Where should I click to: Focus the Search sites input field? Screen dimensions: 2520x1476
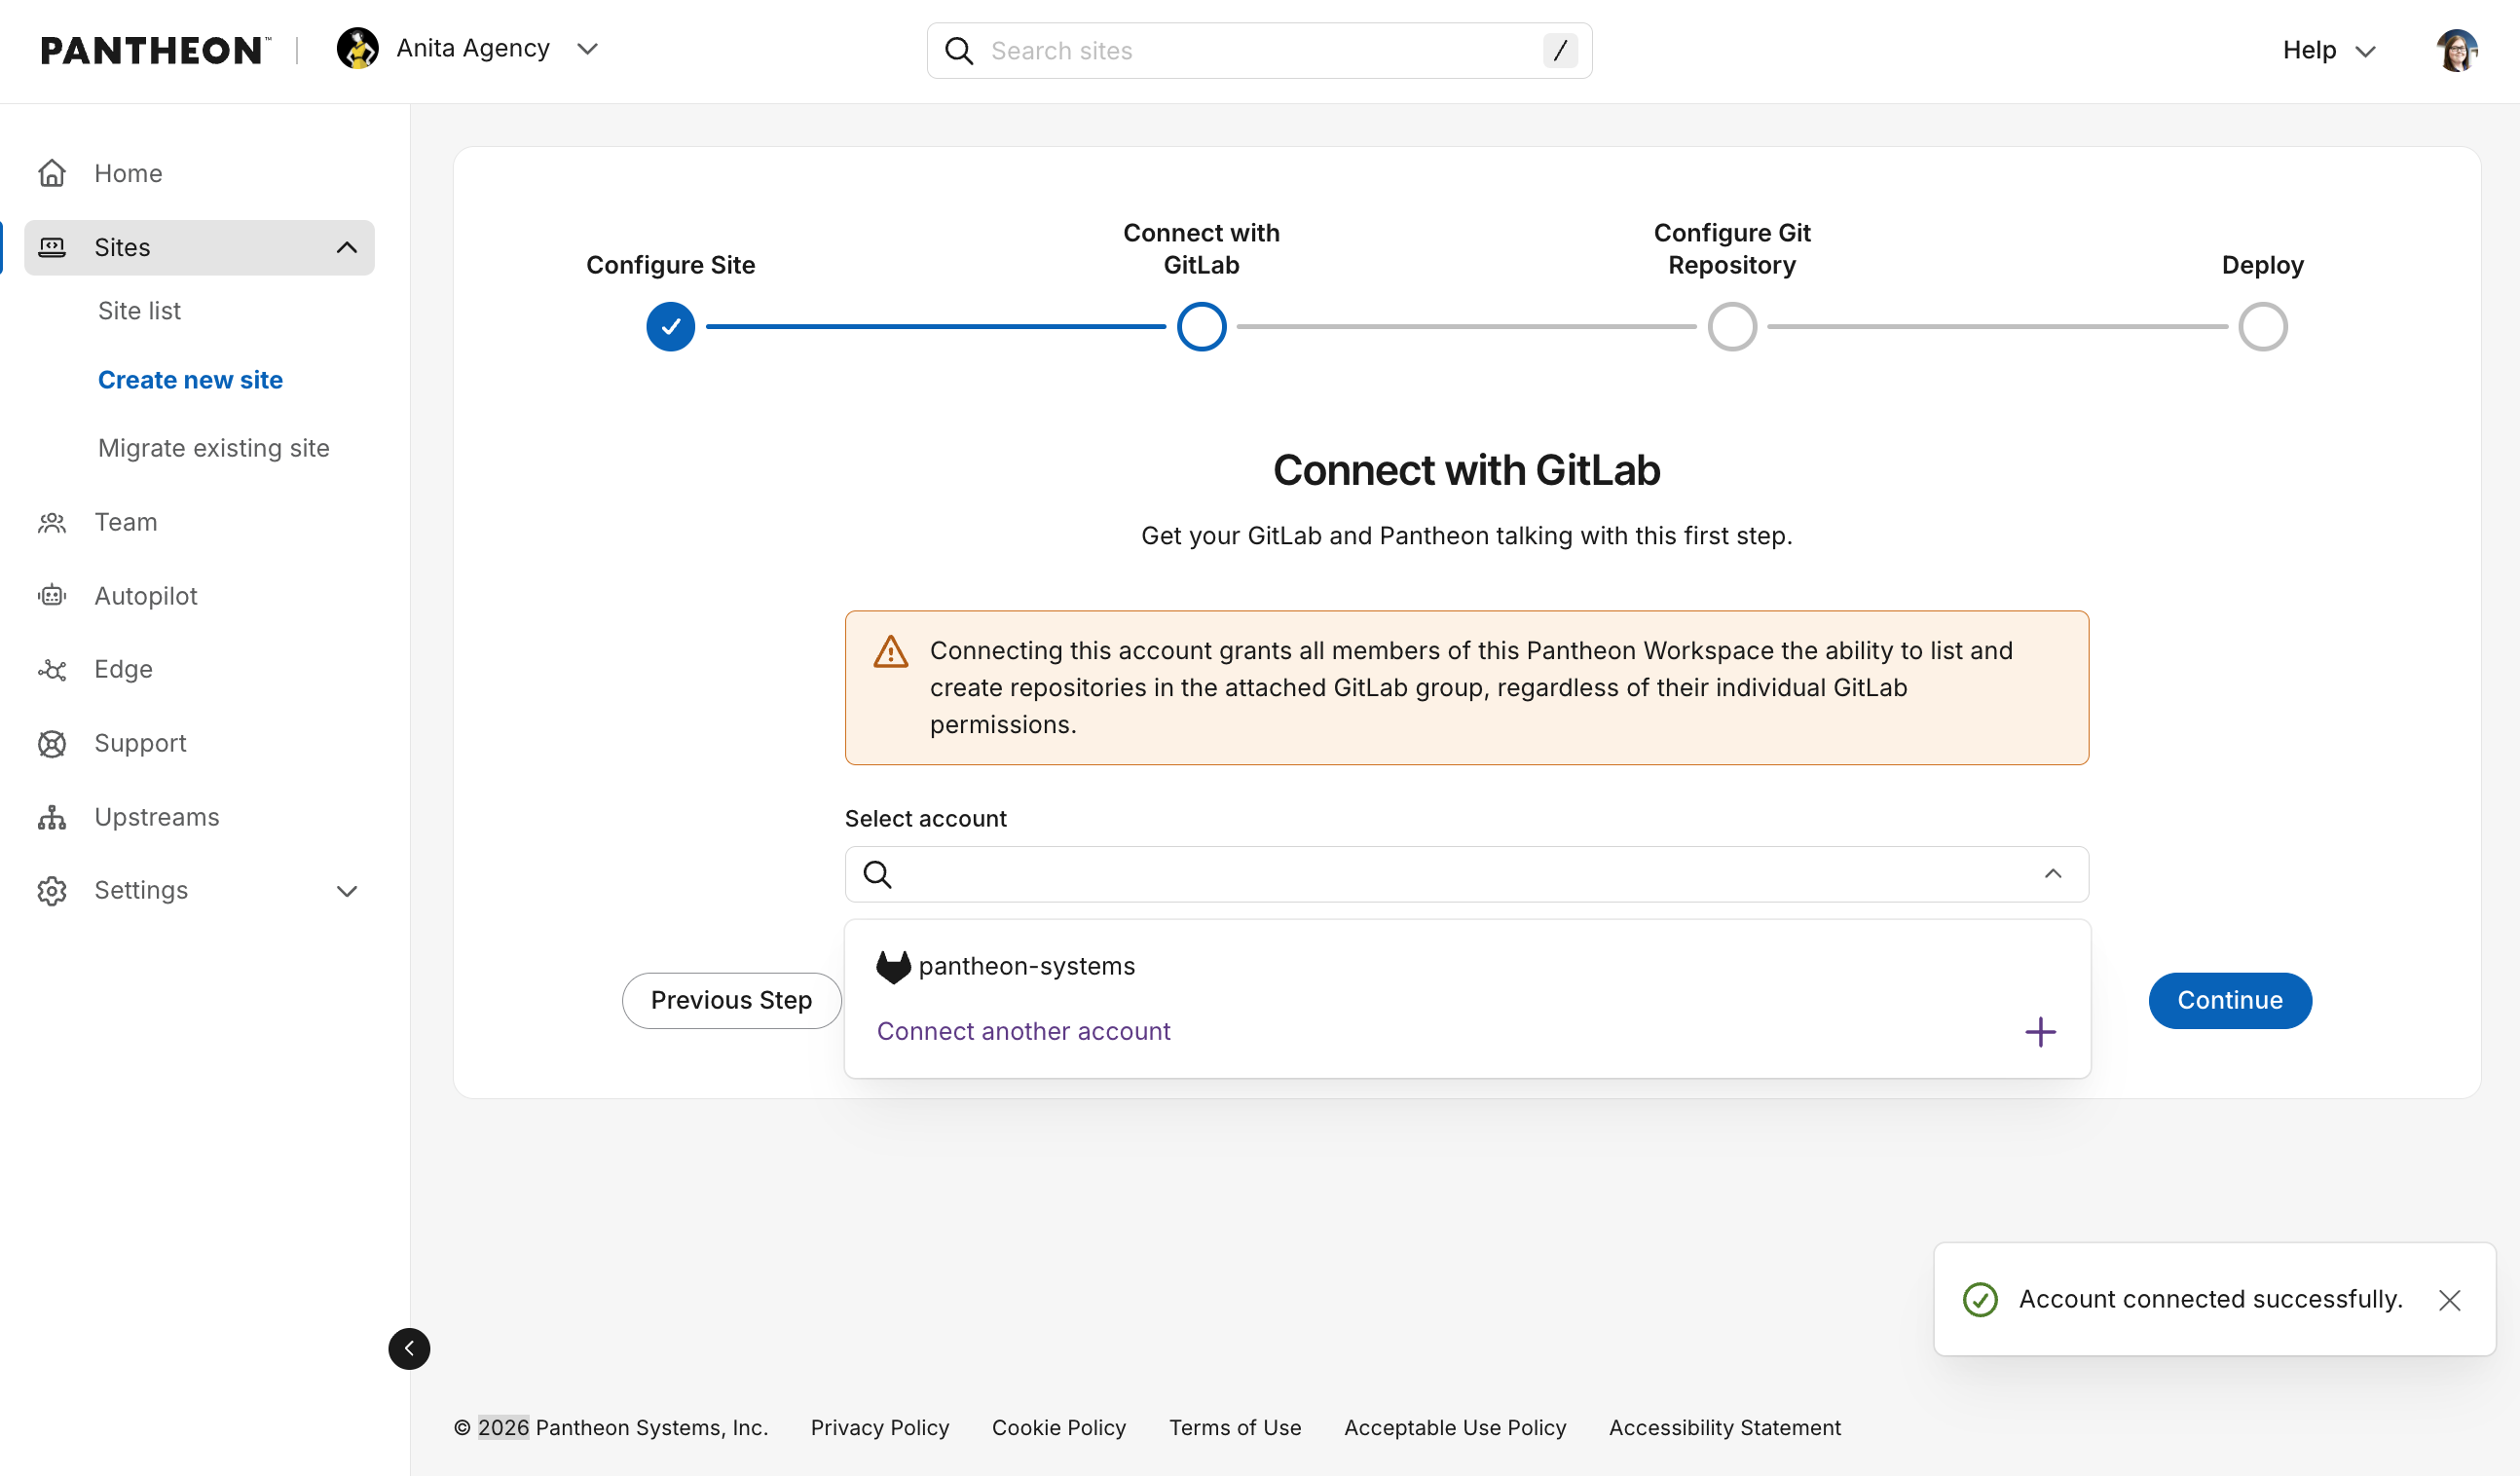tap(1258, 51)
